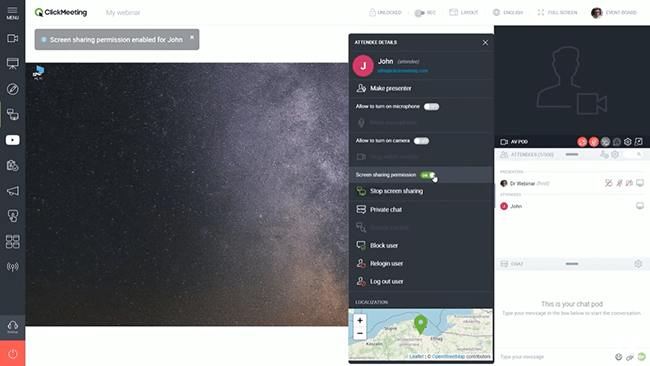Open the Breakout rooms grid icon
Image resolution: width=650 pixels, height=366 pixels.
(12, 241)
